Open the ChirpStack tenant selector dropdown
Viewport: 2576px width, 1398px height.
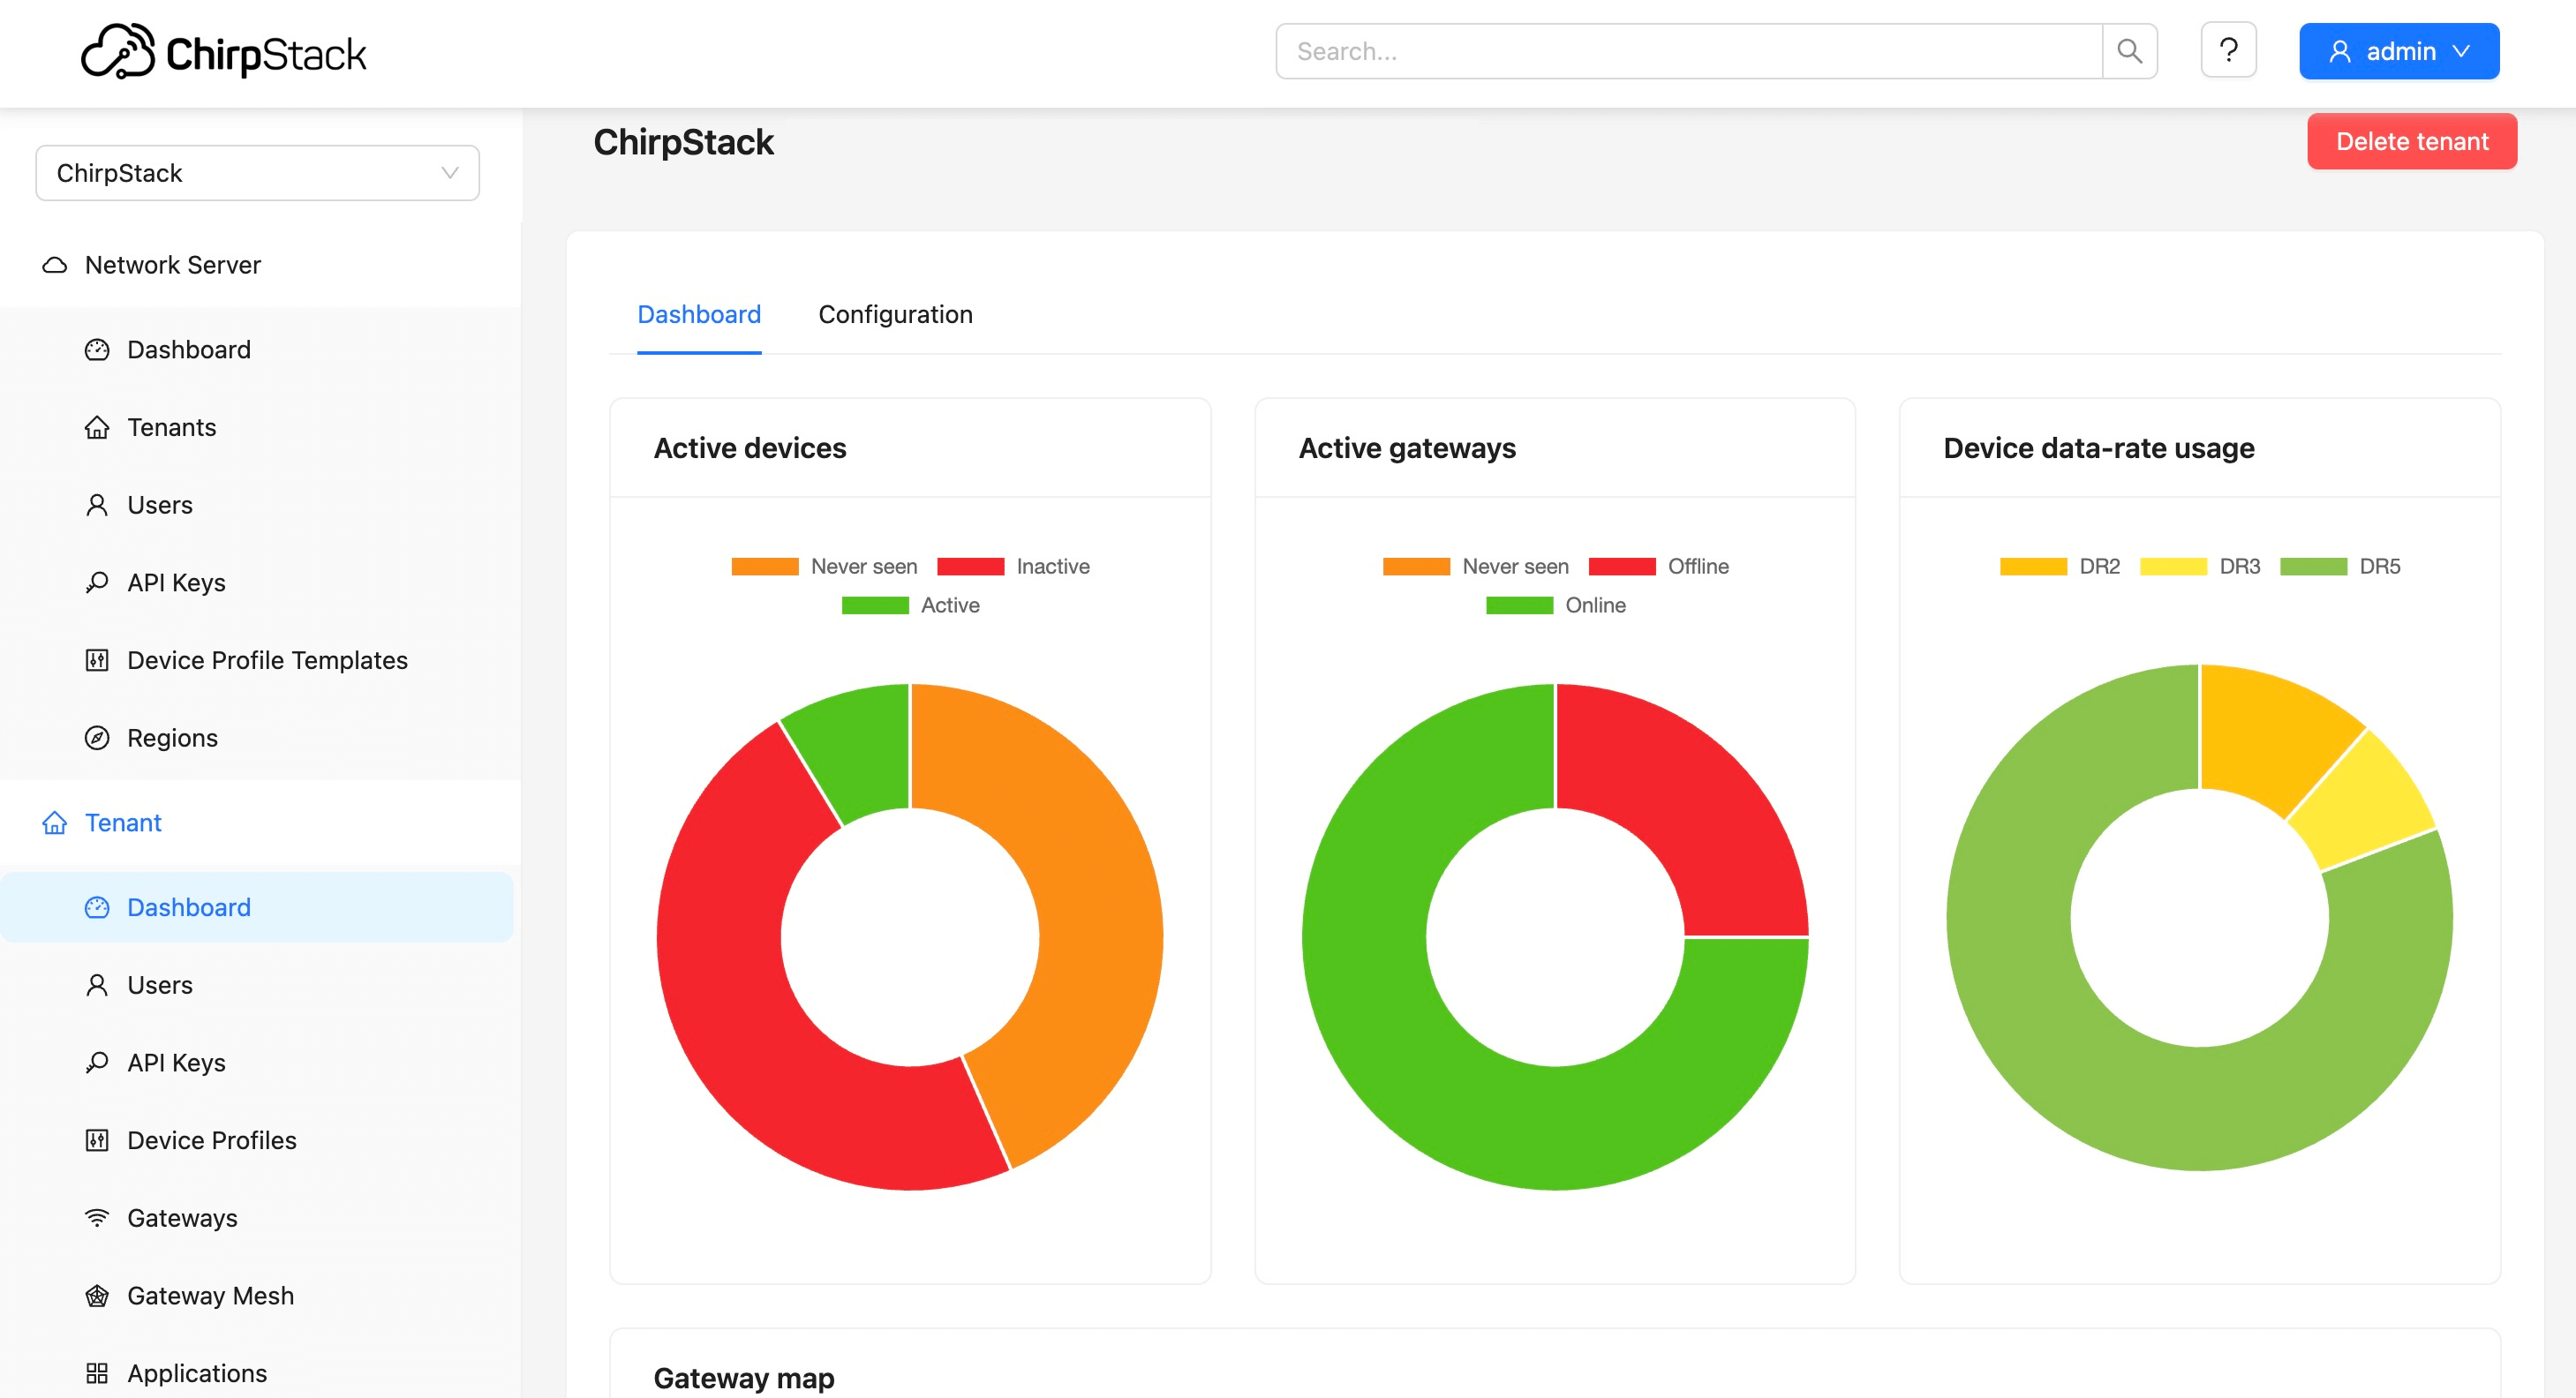pyautogui.click(x=257, y=173)
